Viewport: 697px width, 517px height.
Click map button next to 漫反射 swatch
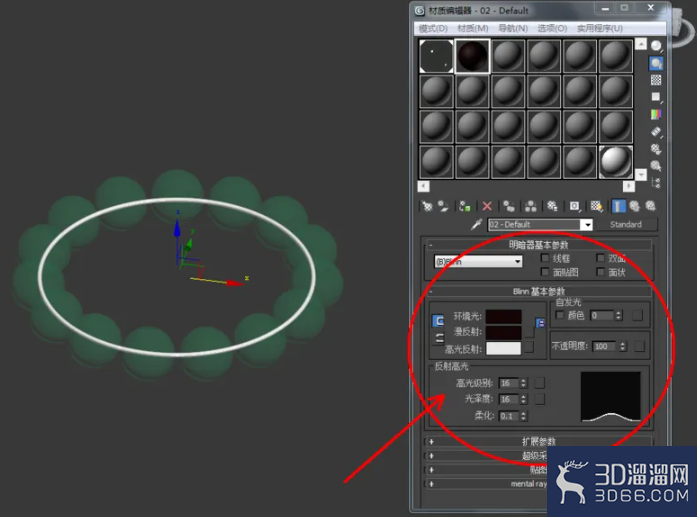point(529,332)
